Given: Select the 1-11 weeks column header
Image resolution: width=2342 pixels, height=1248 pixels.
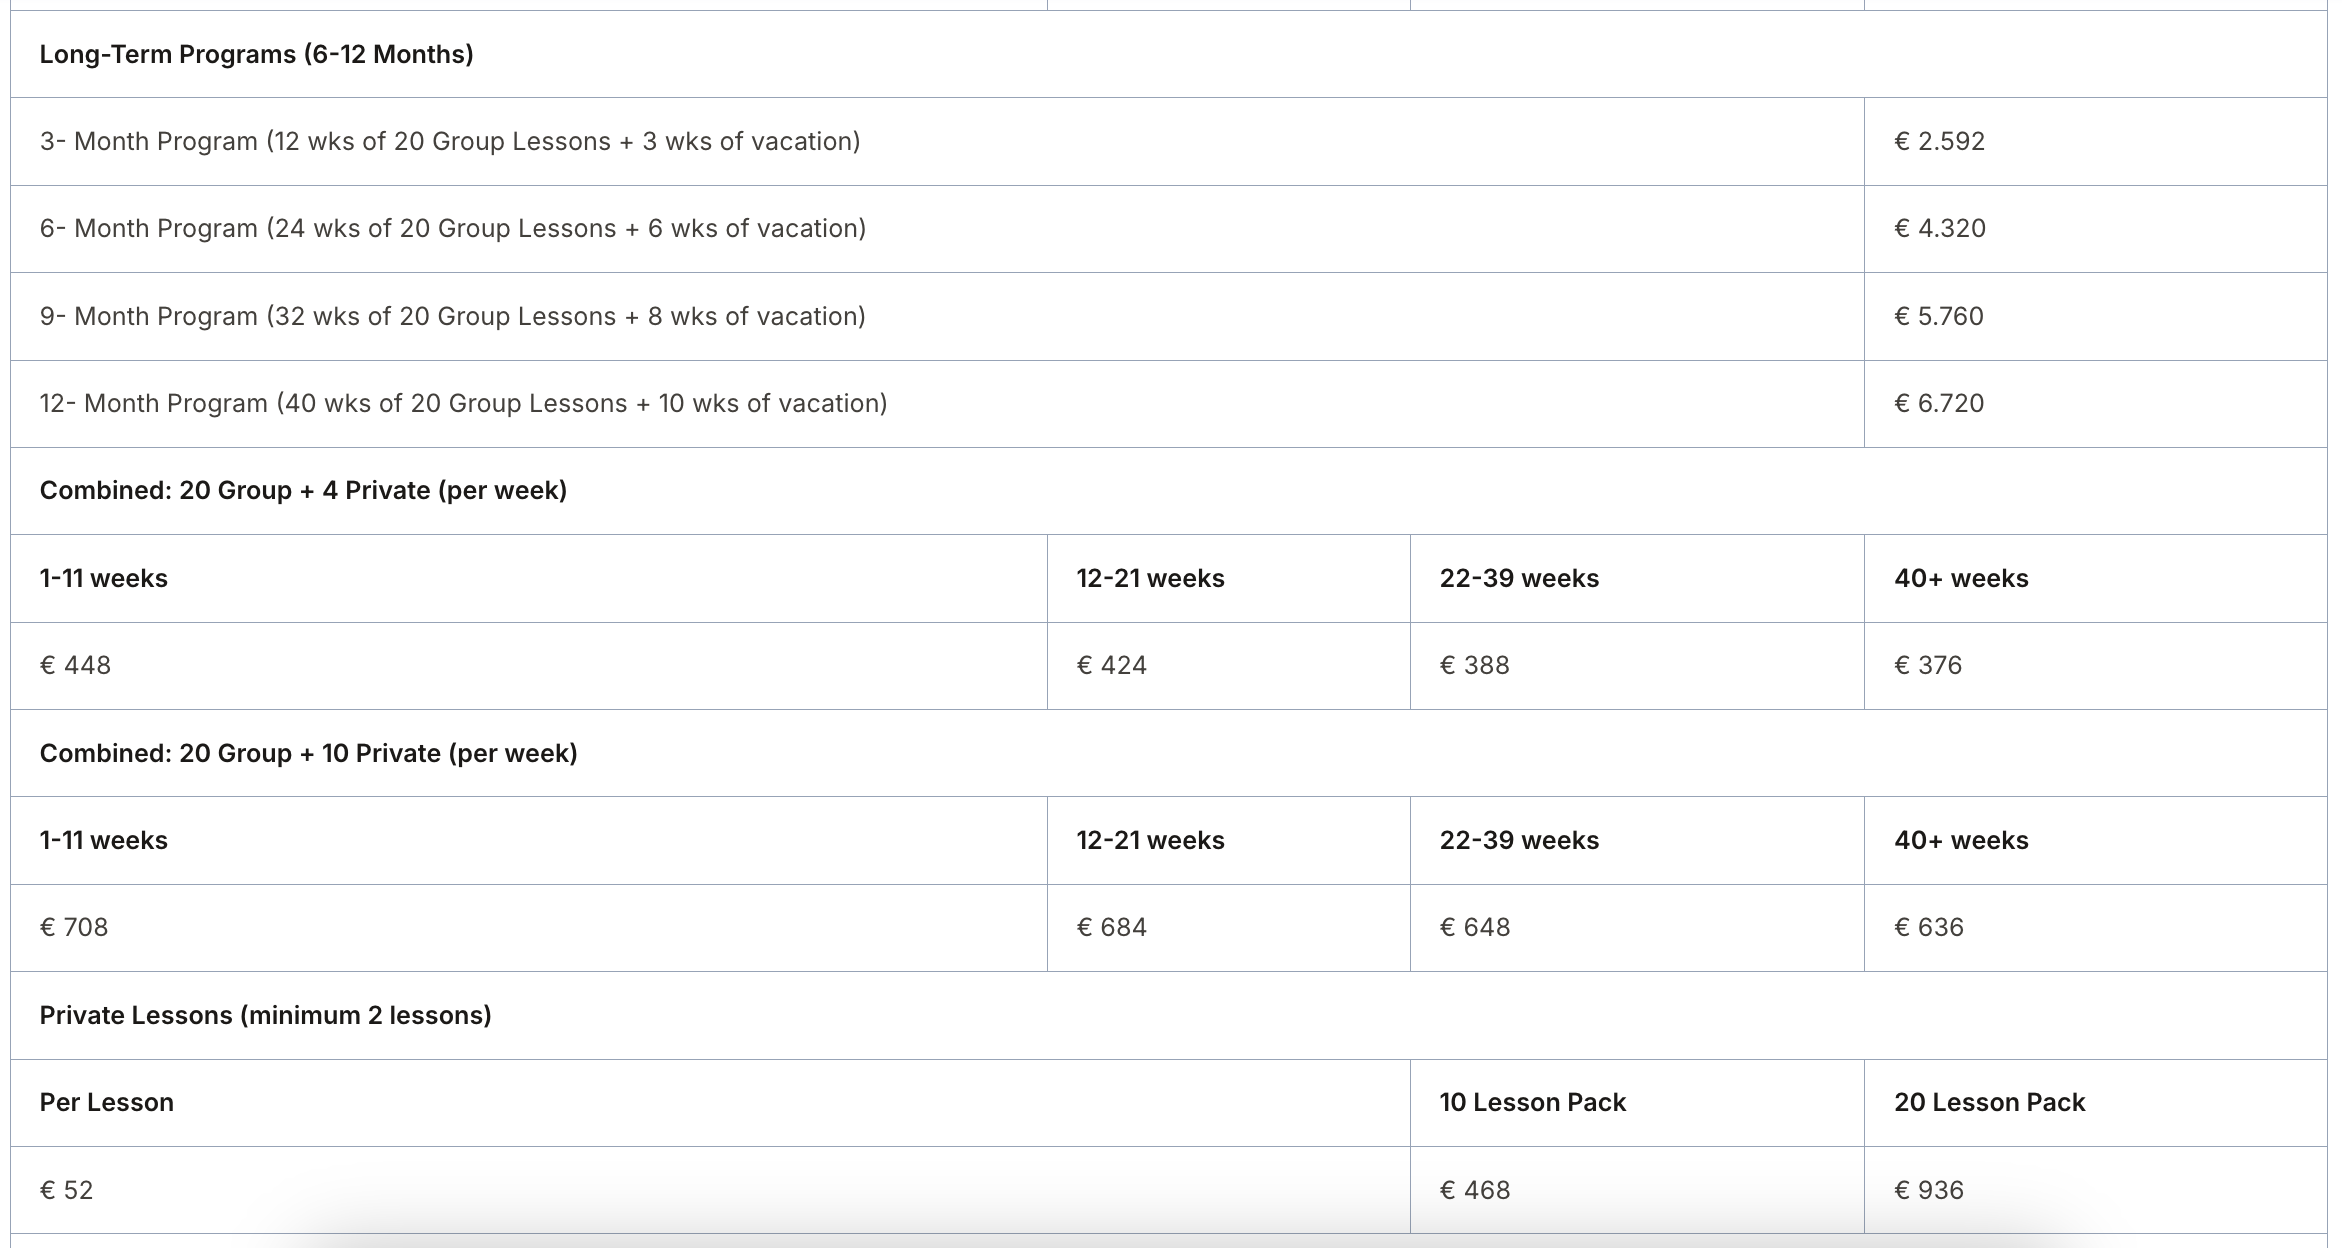Looking at the screenshot, I should pos(103,577).
